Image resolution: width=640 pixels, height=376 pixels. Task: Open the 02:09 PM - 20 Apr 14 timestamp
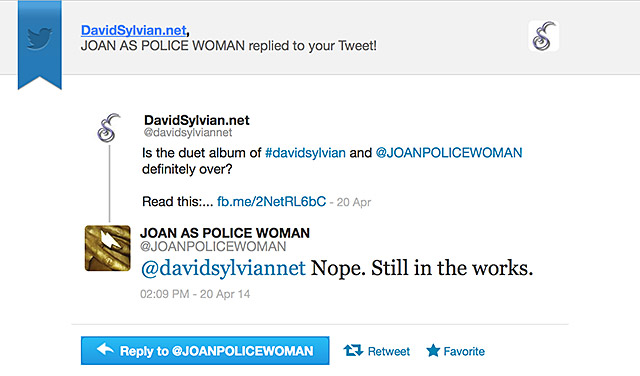[x=195, y=294]
